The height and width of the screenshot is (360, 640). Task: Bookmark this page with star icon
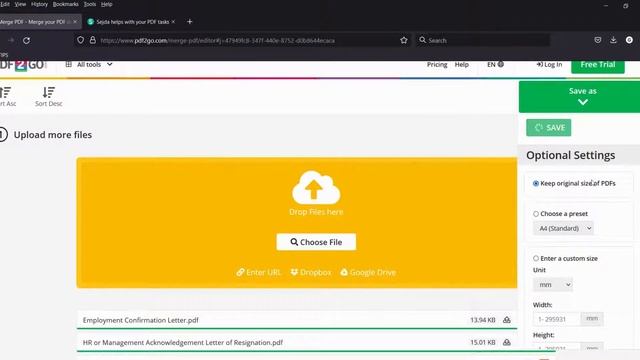404,40
